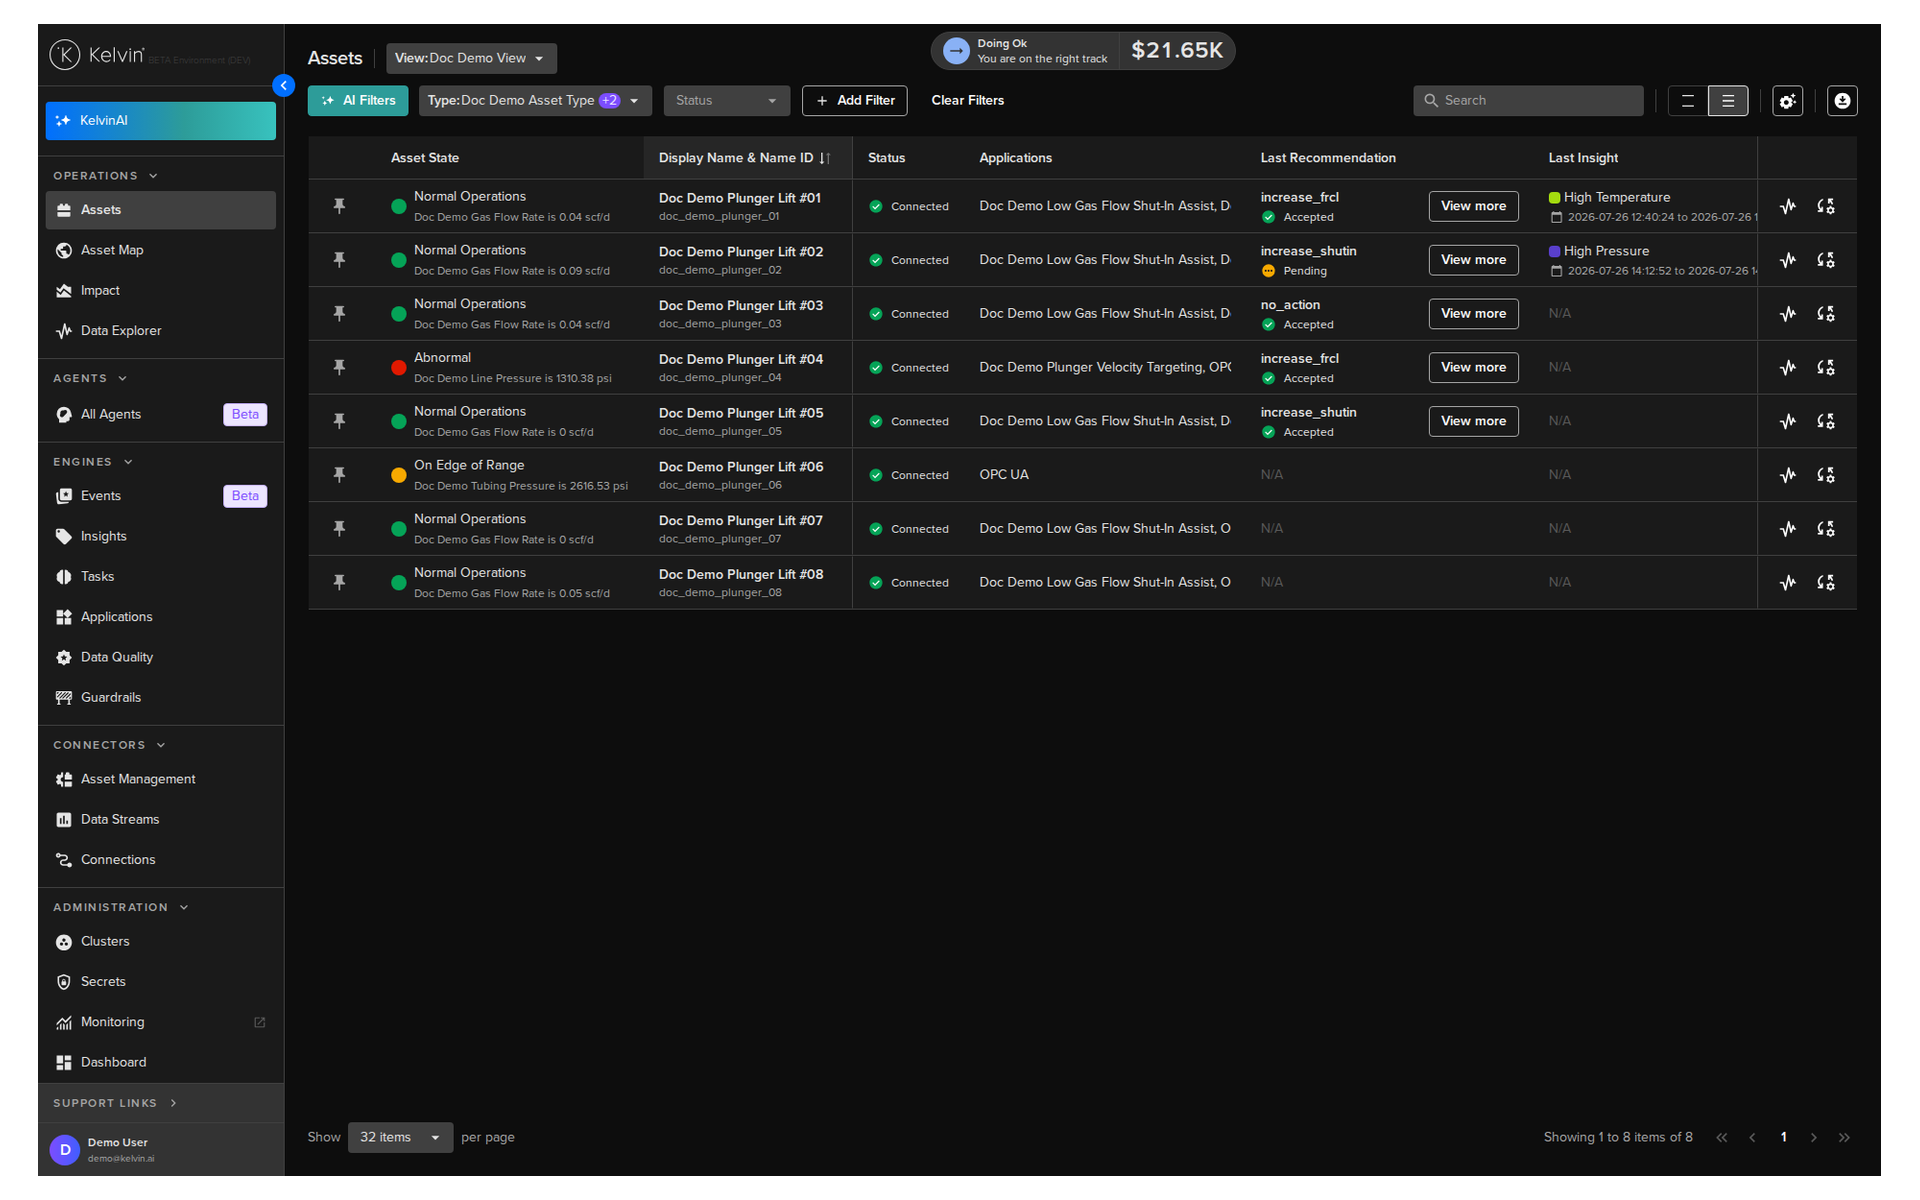Navigate to Insights
1920x1200 pixels.
coord(160,536)
